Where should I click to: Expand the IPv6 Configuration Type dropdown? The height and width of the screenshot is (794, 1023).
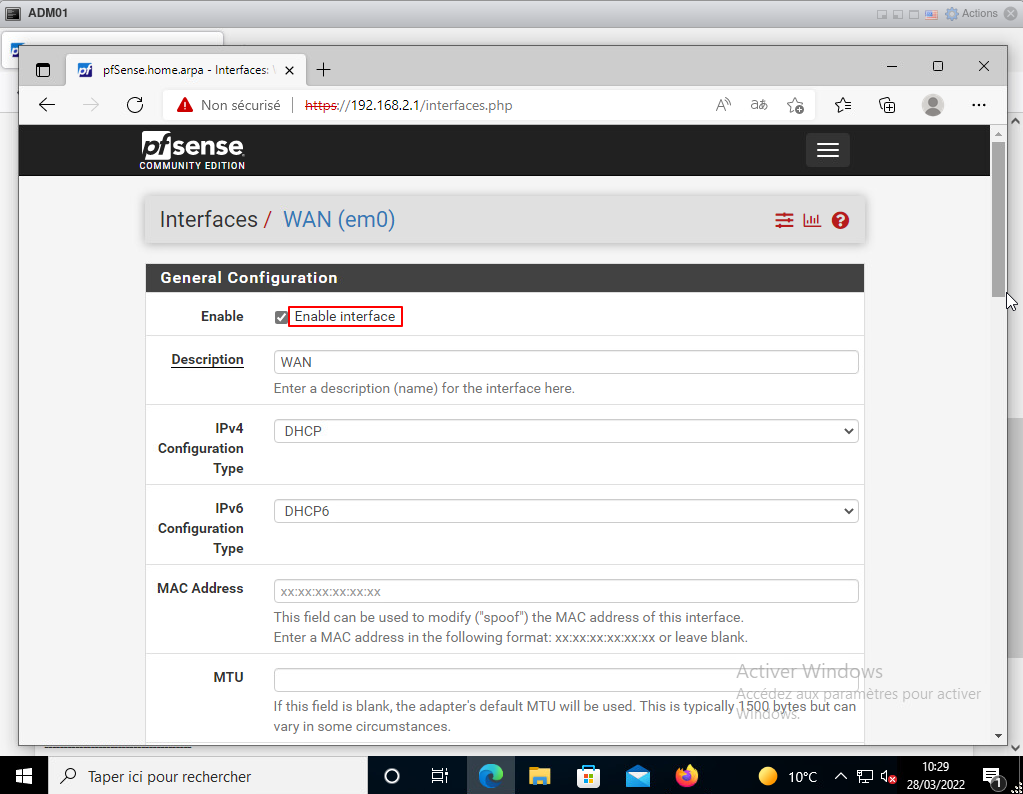[566, 511]
